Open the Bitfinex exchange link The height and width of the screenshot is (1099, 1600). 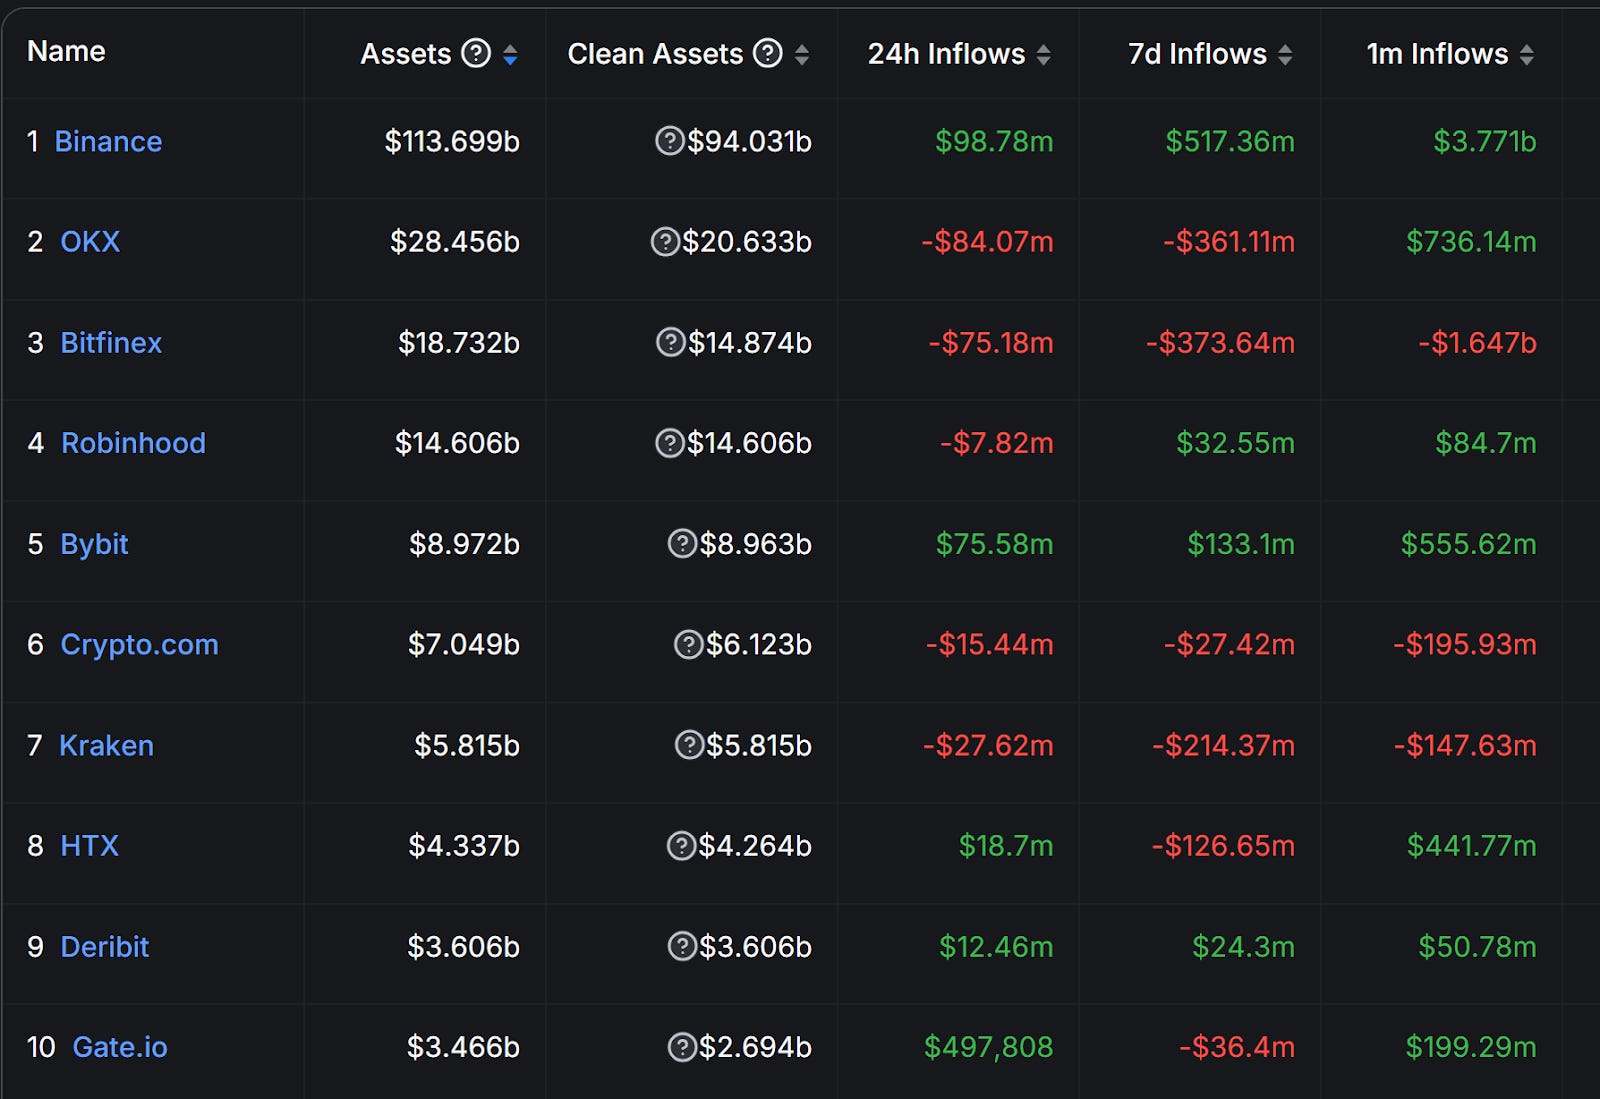111,342
